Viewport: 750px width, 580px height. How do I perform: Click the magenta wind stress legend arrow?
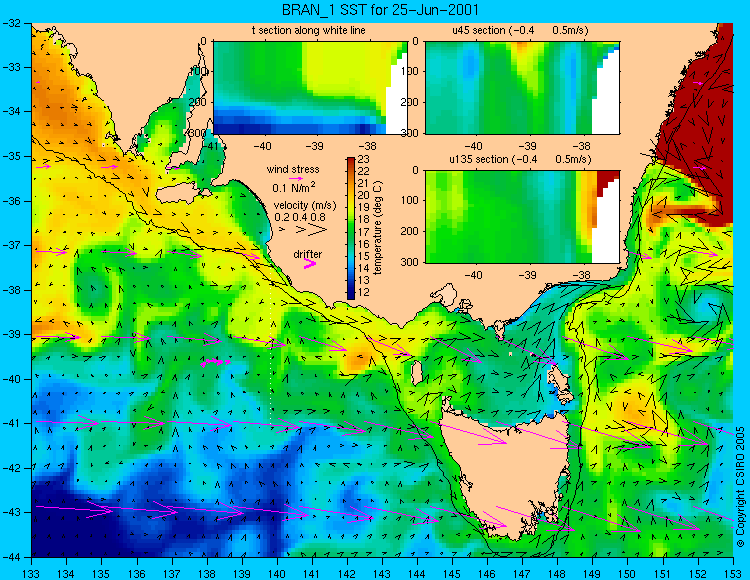[x=296, y=178]
